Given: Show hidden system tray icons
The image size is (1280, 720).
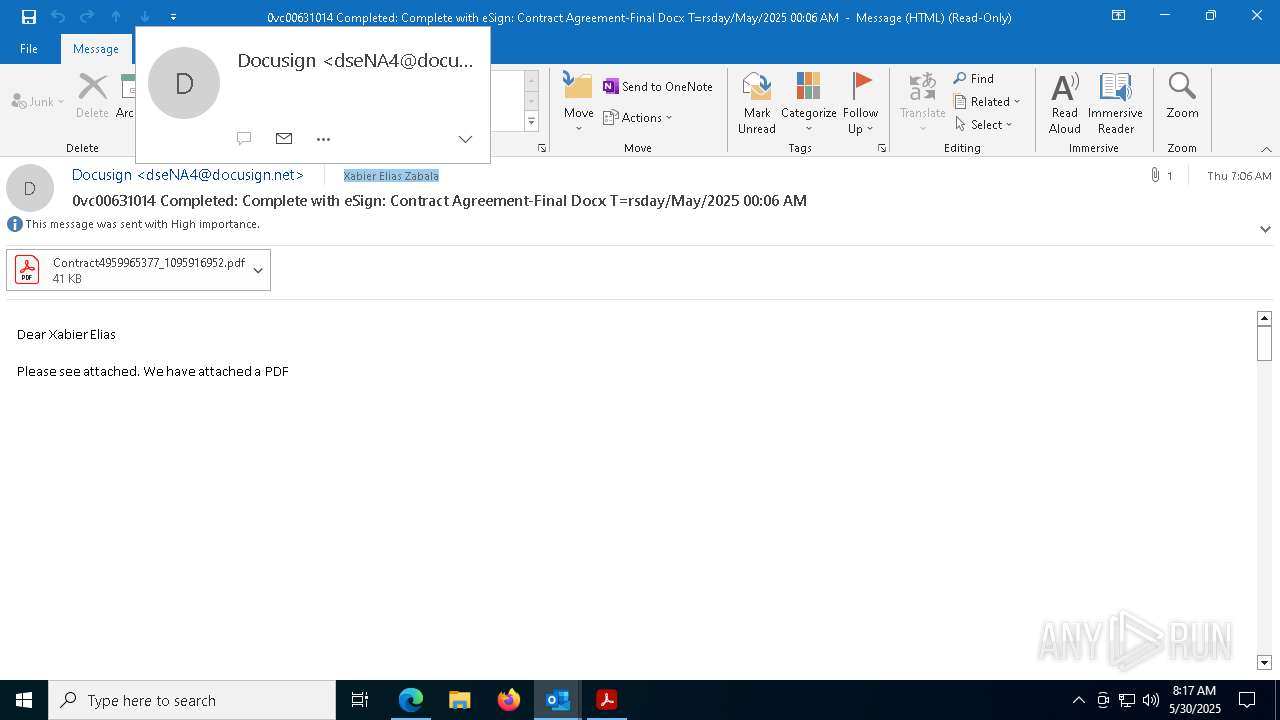Looking at the screenshot, I should click(1078, 700).
